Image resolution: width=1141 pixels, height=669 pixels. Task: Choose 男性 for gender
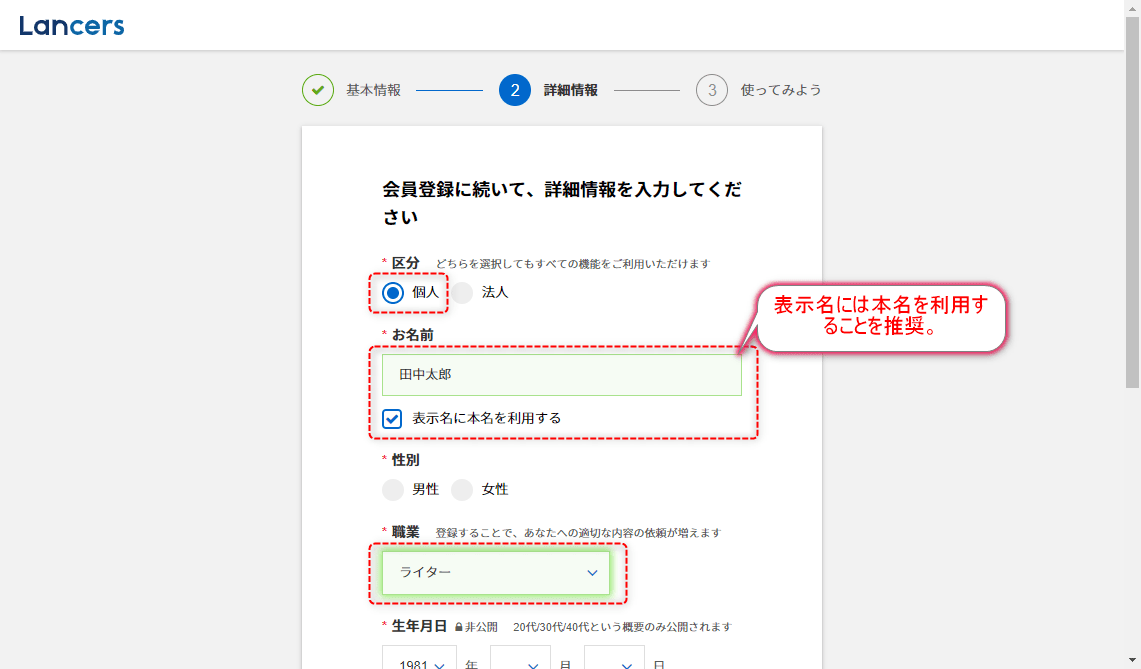393,490
